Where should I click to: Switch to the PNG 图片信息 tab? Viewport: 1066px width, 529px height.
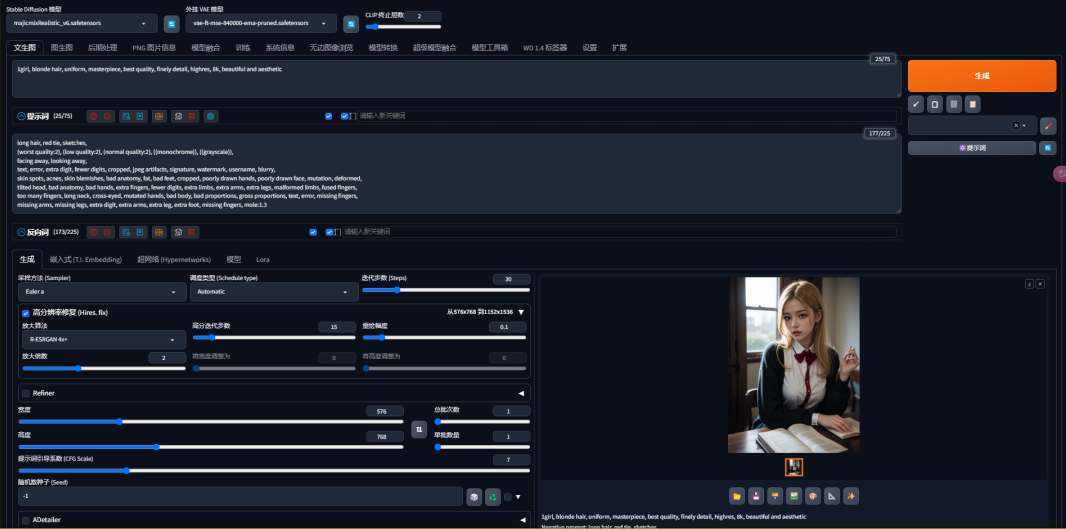pos(154,47)
